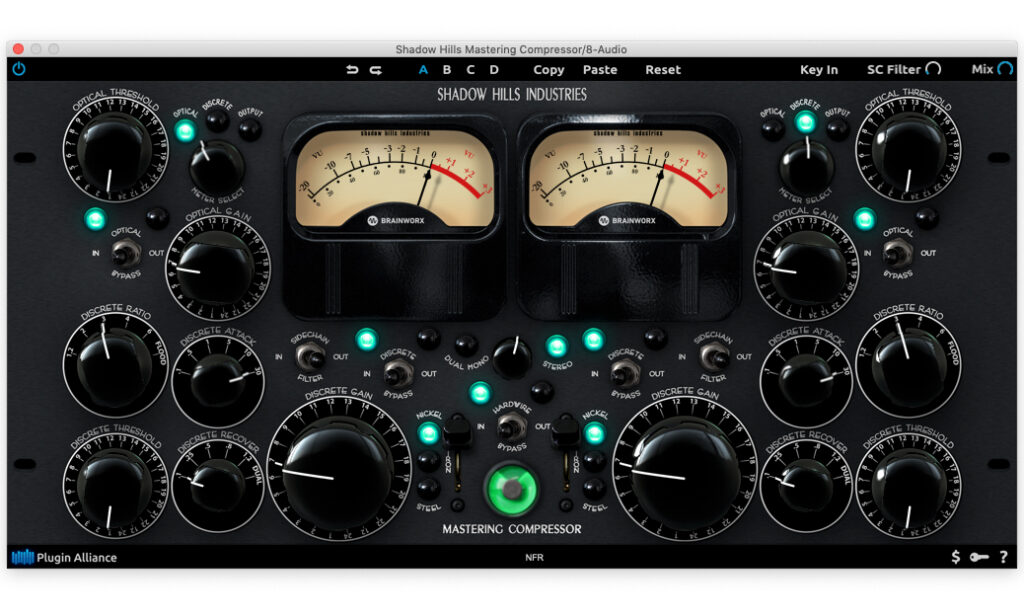Click the right Discrete Threshold knob

point(908,487)
